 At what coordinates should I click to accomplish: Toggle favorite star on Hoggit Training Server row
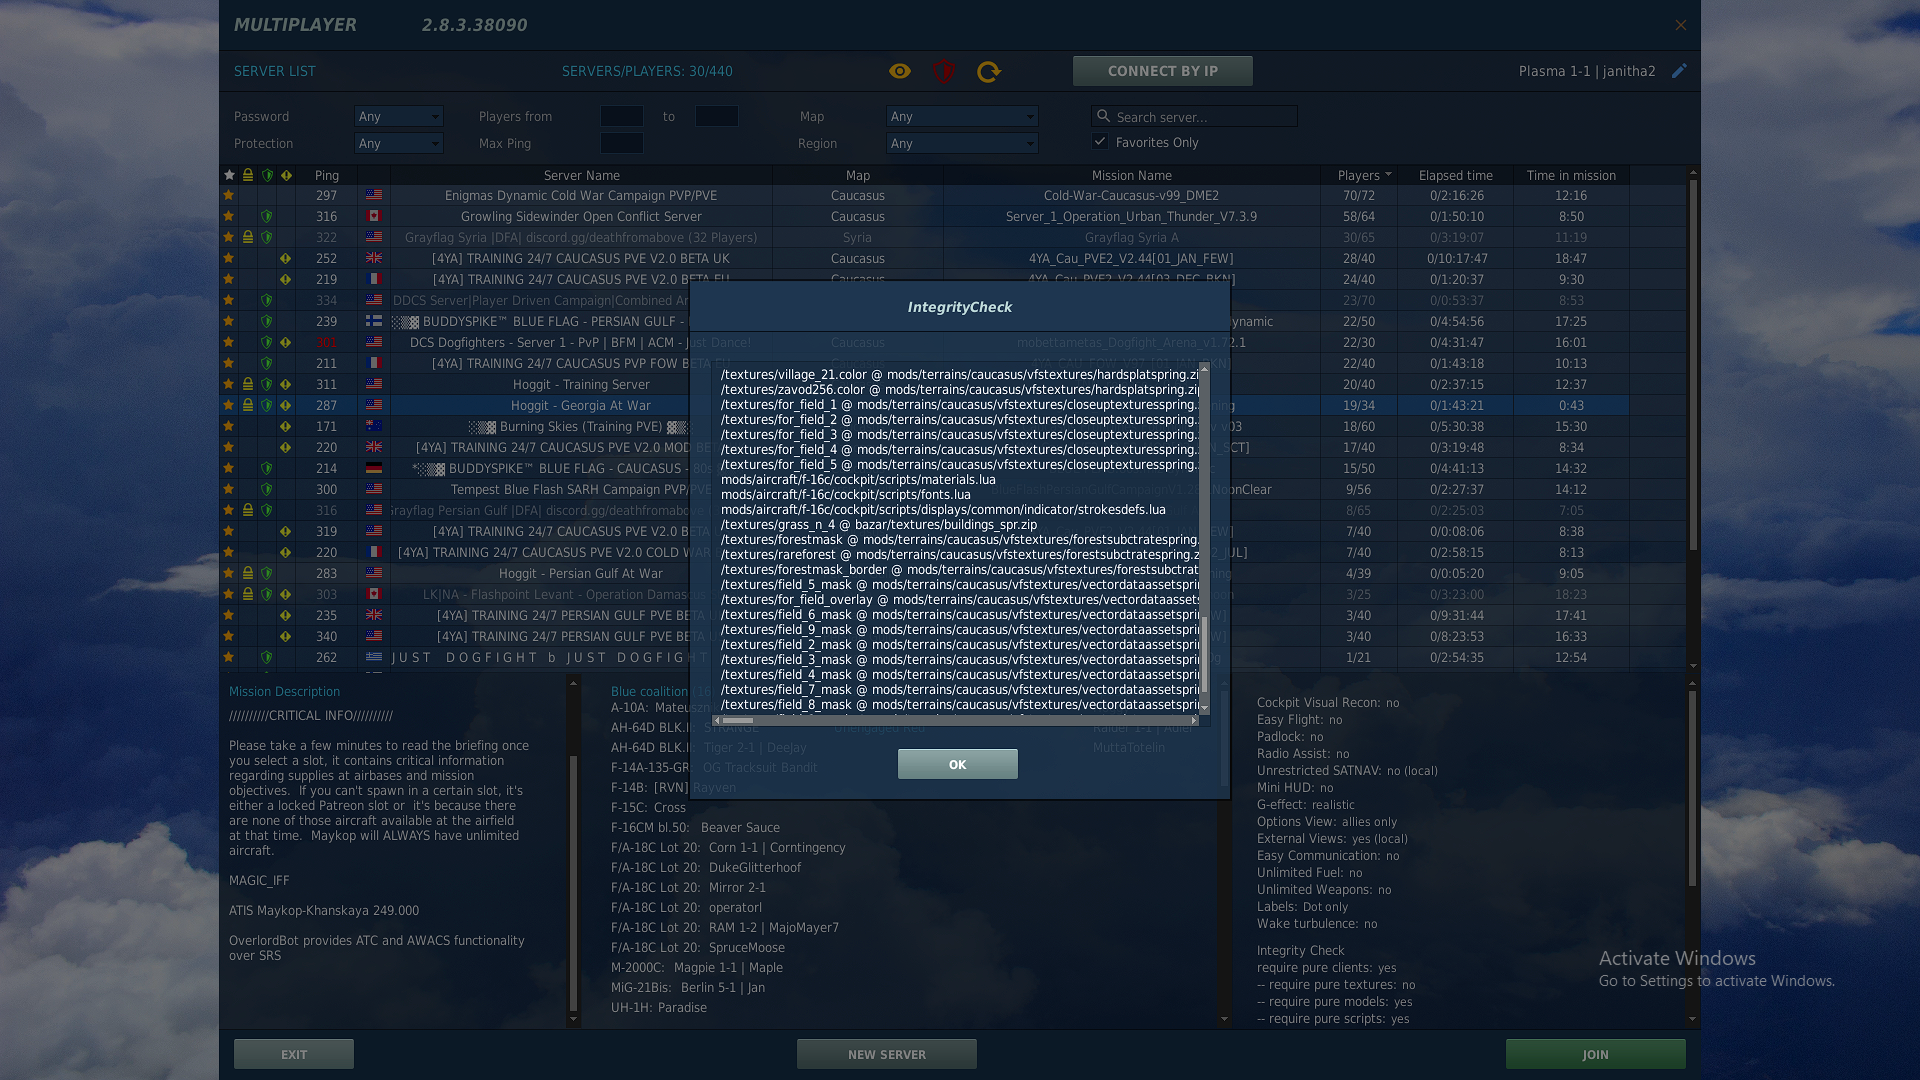(229, 384)
